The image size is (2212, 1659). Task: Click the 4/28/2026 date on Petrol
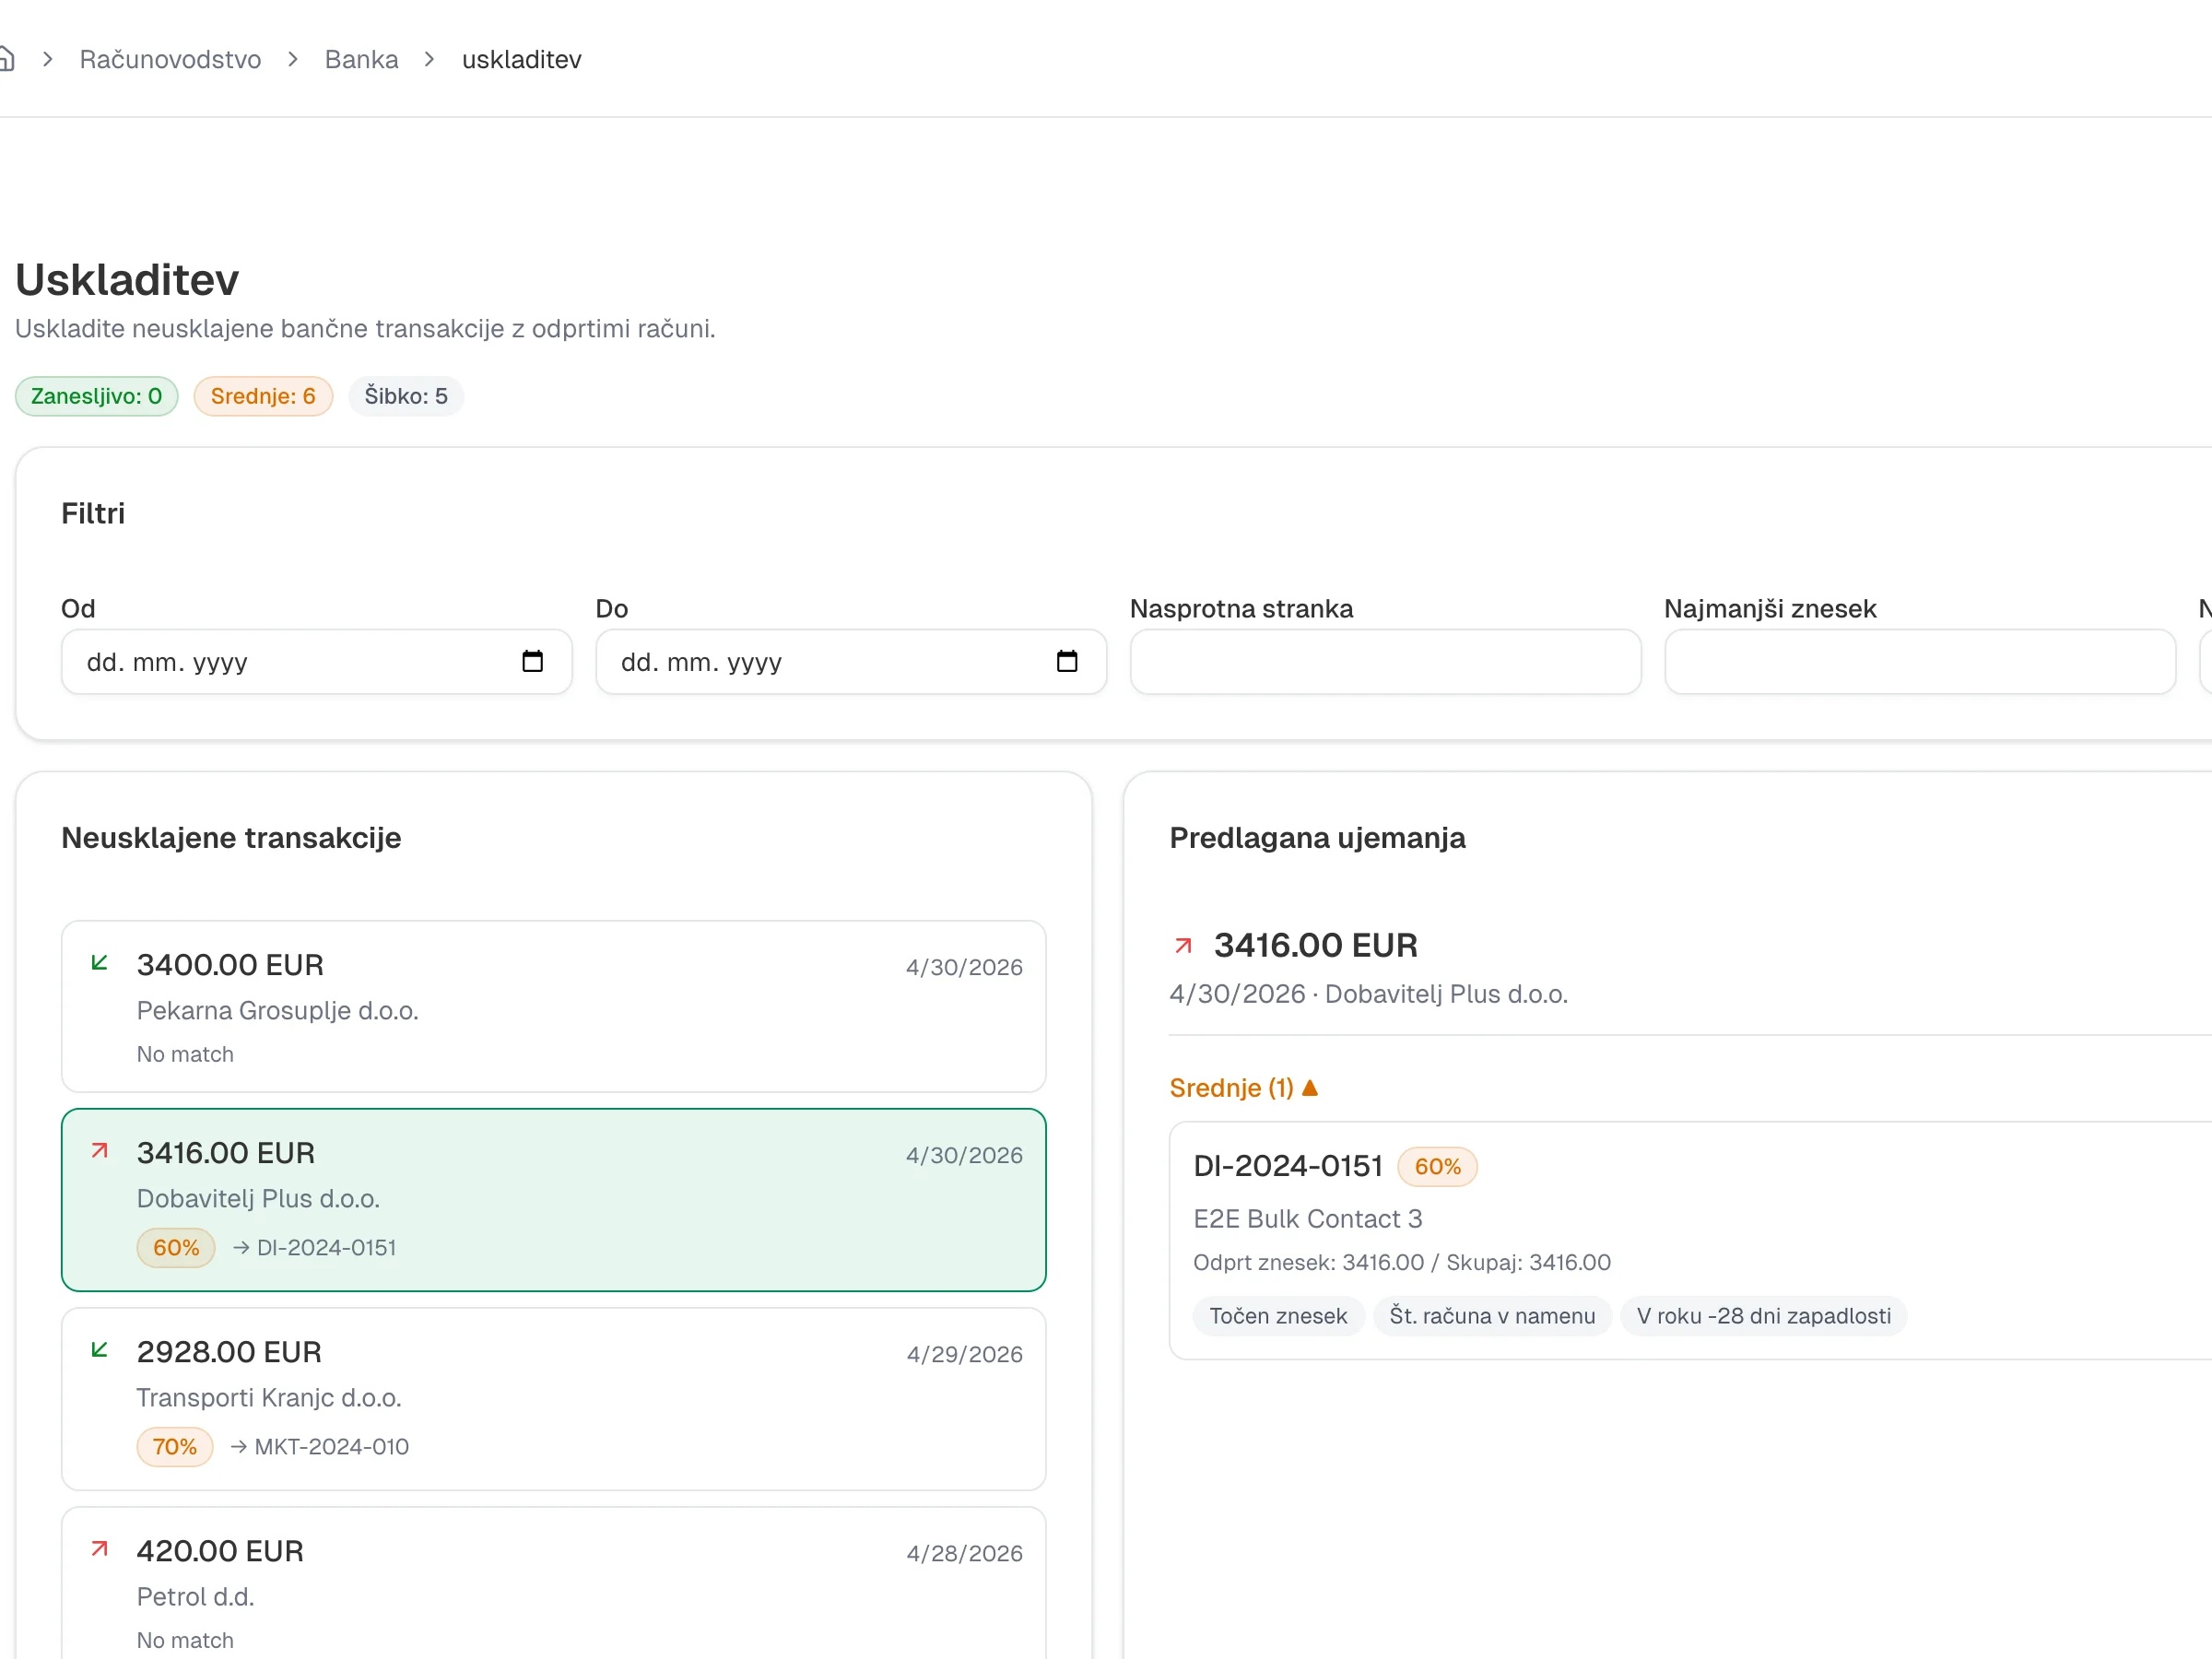click(964, 1553)
